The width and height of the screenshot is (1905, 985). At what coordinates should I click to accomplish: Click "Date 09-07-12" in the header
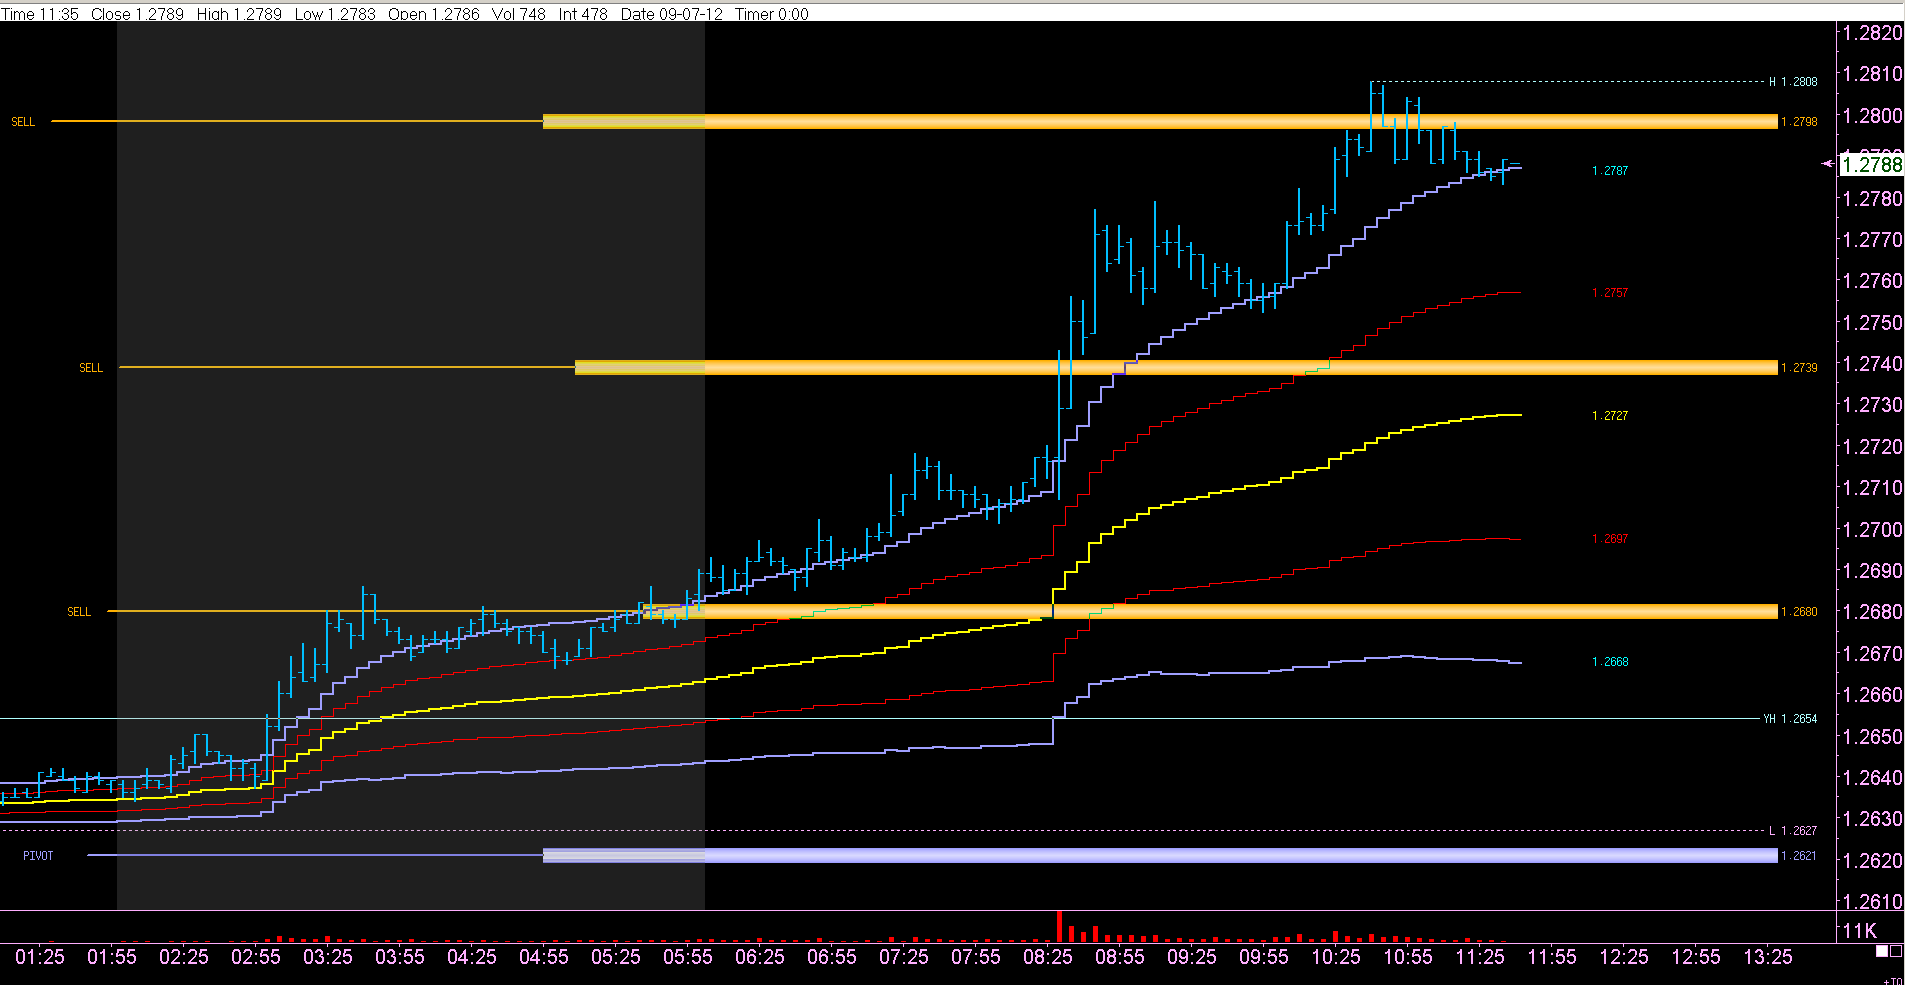(671, 14)
